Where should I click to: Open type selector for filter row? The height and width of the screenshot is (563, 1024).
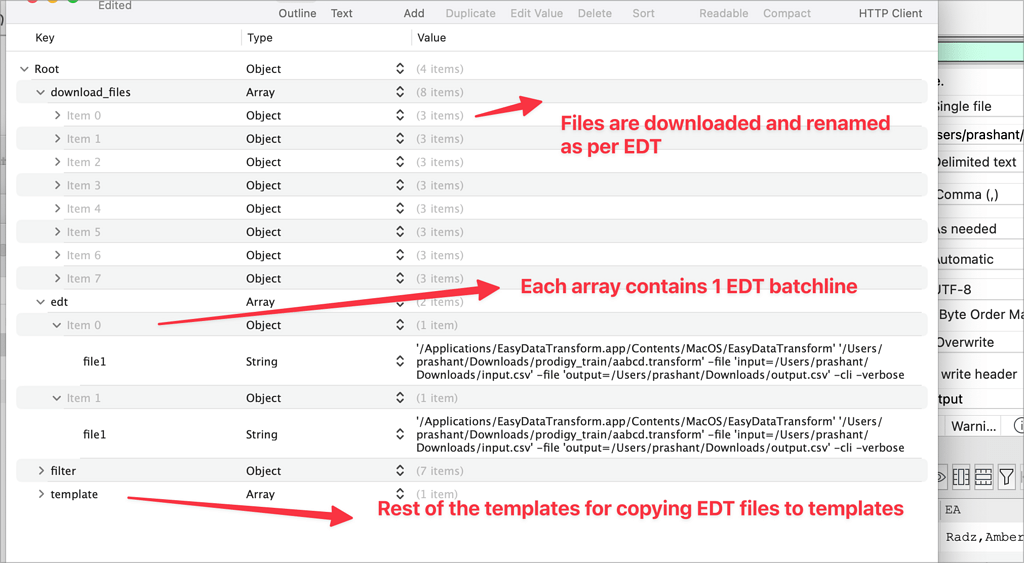[400, 471]
